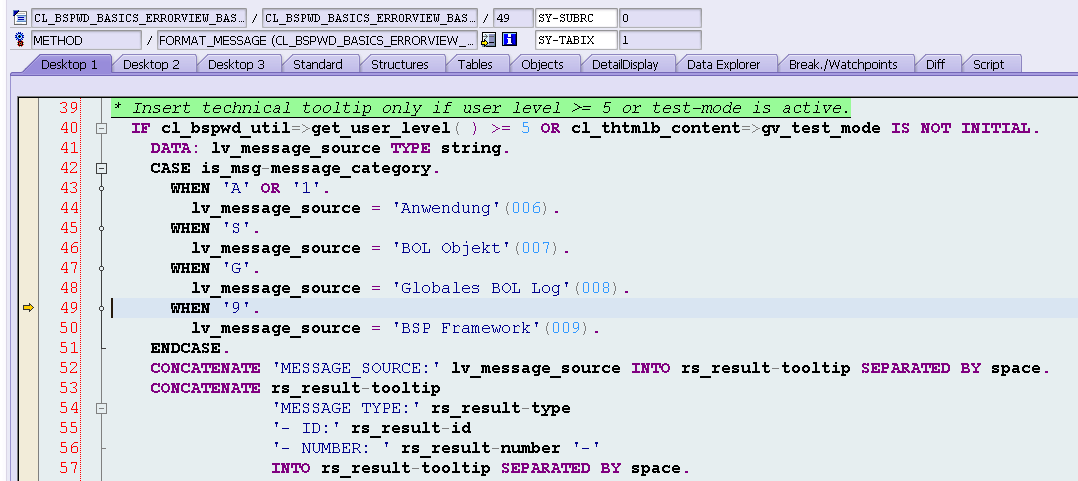Click line number 52 in the margin
This screenshot has width=1078, height=481.
tap(69, 368)
